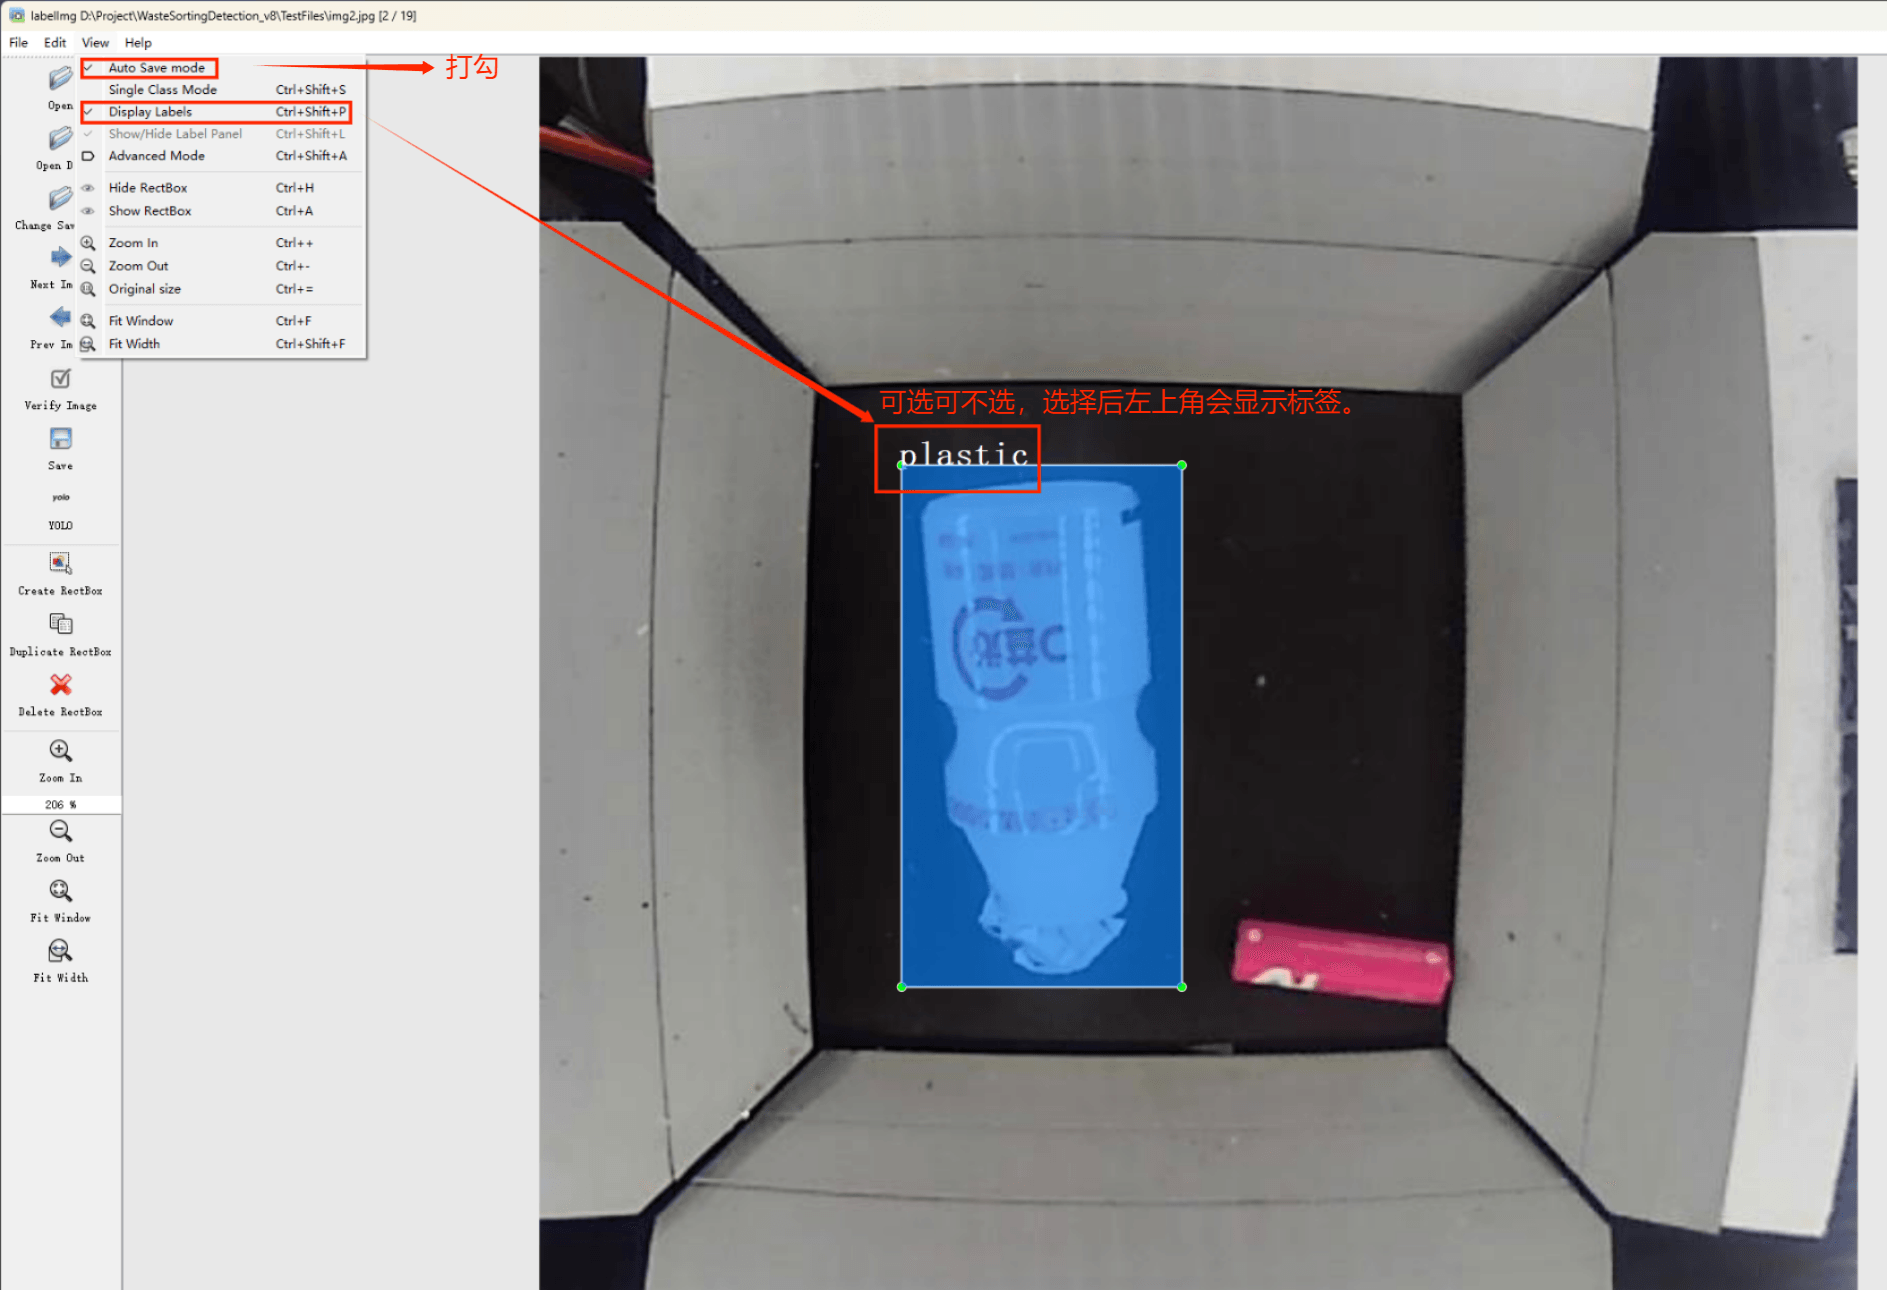
Task: Toggle Advanced Mode menu entry
Action: (223, 156)
